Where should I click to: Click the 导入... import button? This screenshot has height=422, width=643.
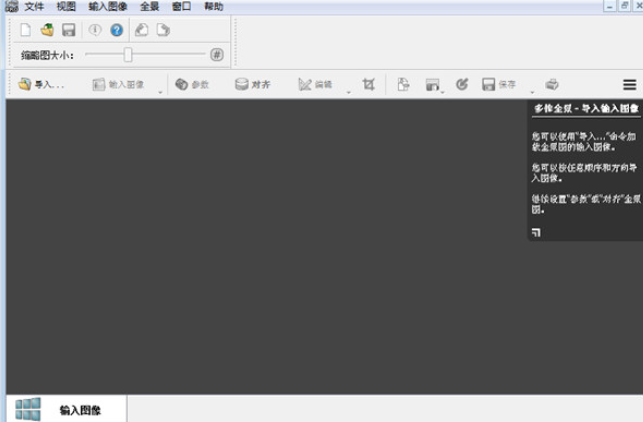[41, 84]
